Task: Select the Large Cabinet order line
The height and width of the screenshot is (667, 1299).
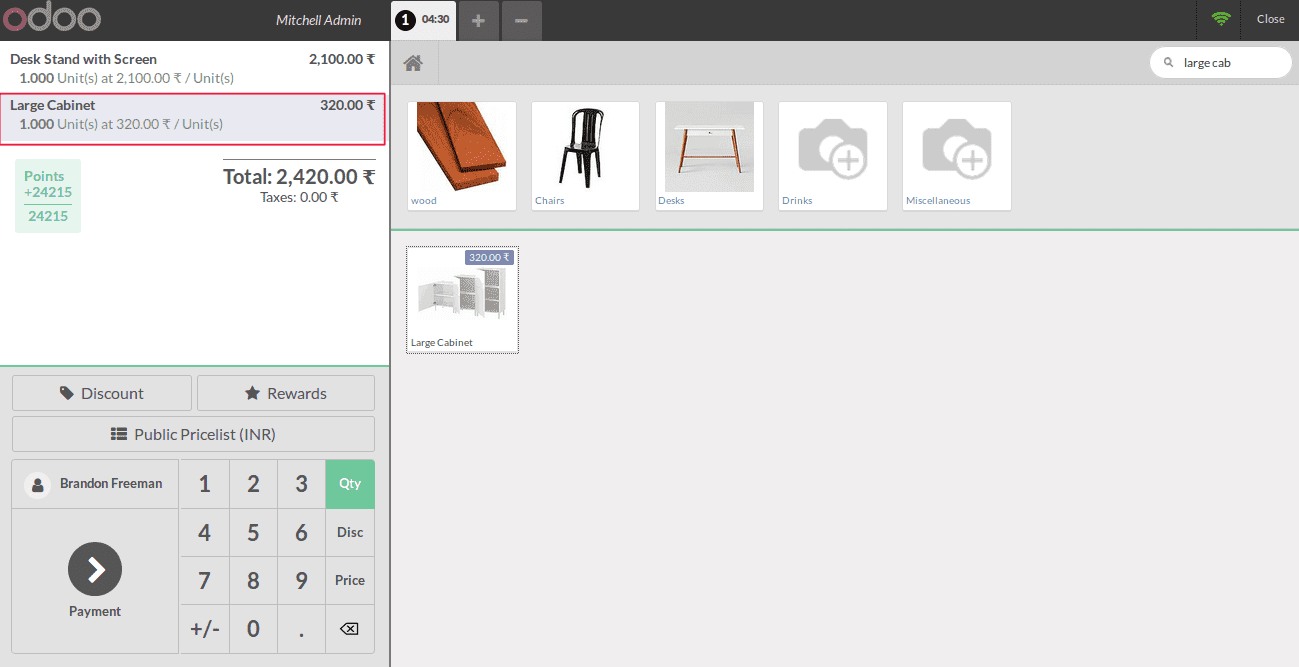Action: [193, 119]
